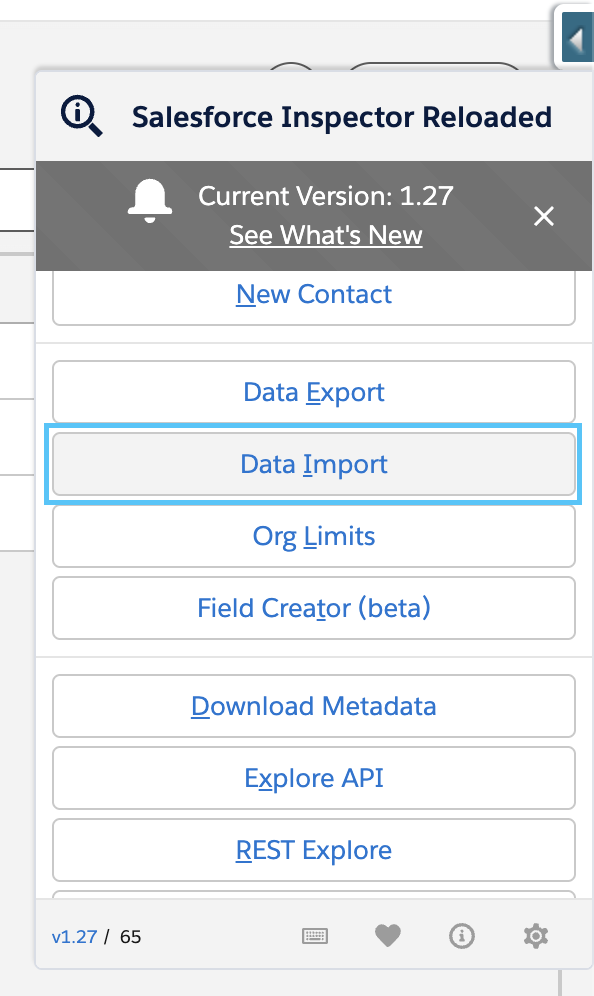Viewport: 594px width, 996px height.
Task: Select Download Metadata
Action: tap(314, 706)
